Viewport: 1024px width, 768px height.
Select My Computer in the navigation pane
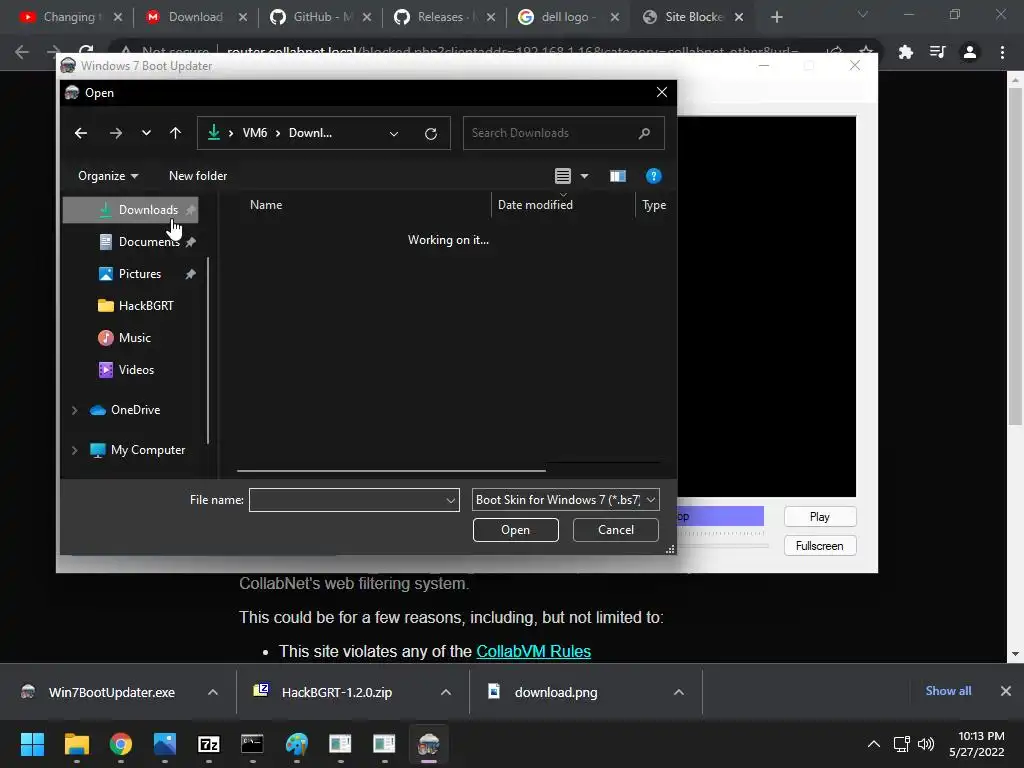tap(148, 450)
